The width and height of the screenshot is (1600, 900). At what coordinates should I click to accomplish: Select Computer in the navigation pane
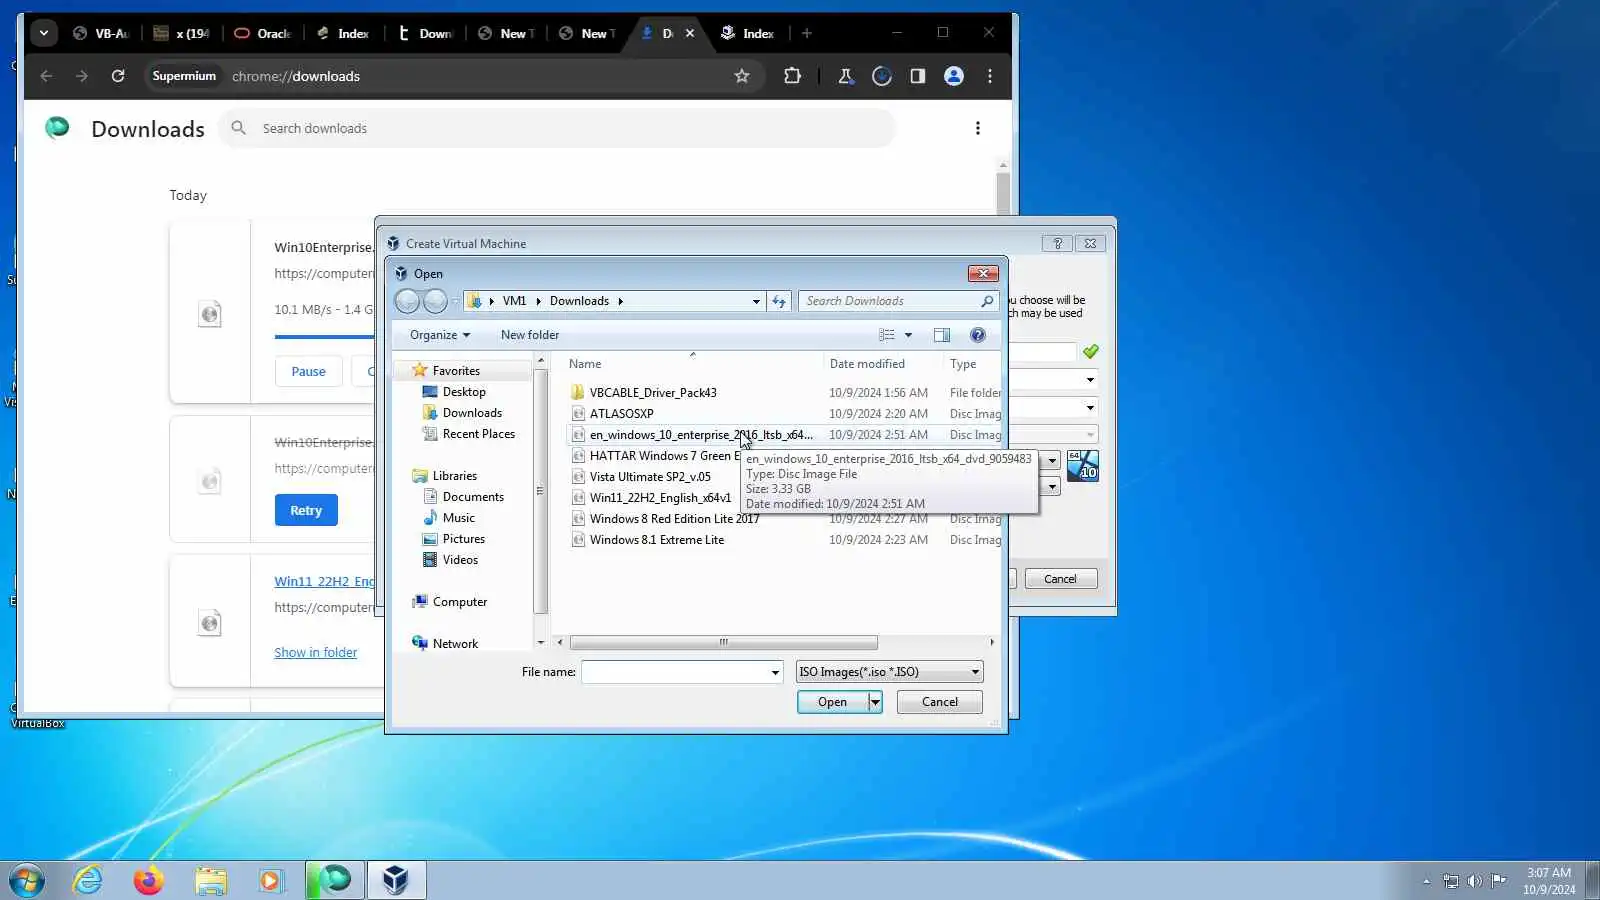click(459, 602)
